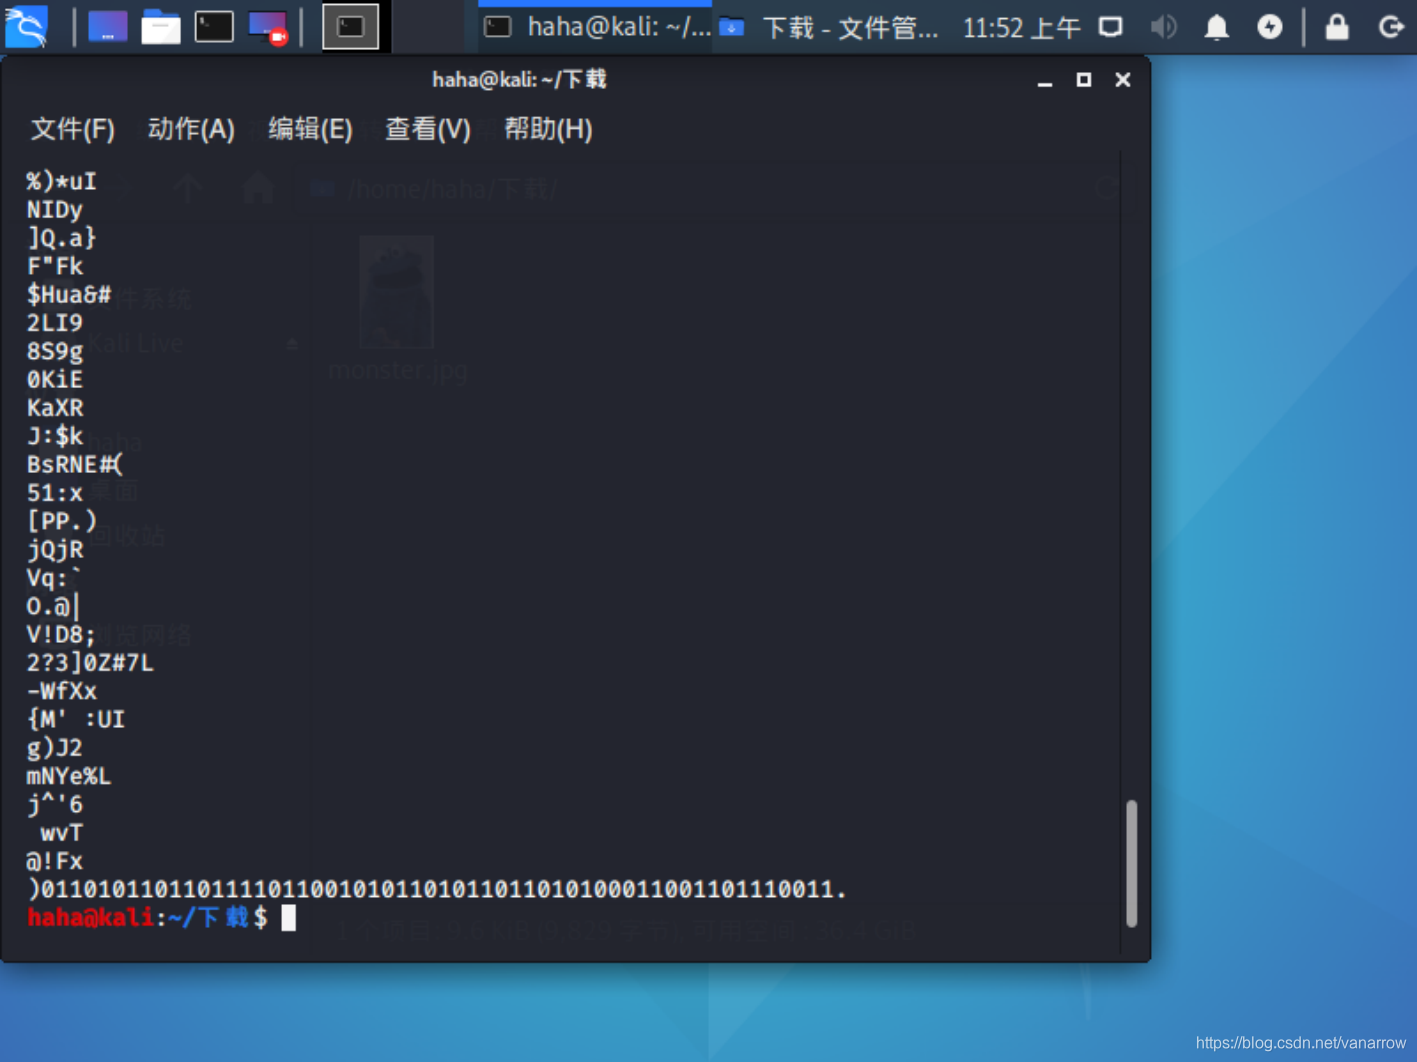Viewport: 1417px width, 1062px height.
Task: Open the 文件(F) menu
Action: point(72,129)
